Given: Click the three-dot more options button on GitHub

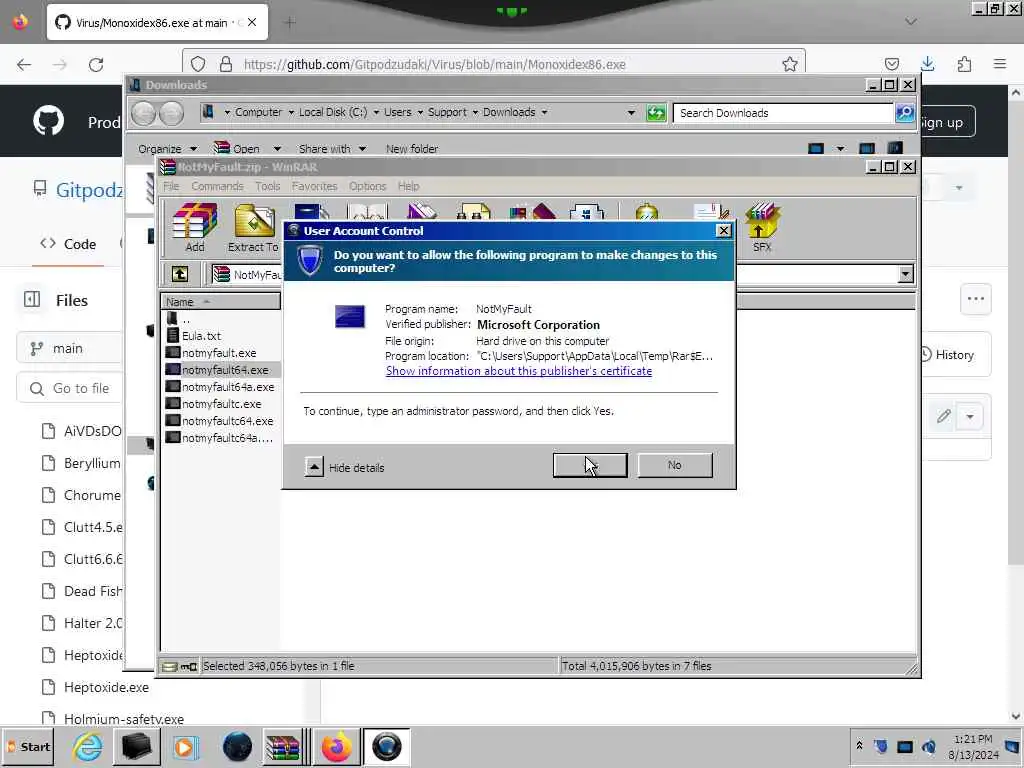Looking at the screenshot, I should click(x=976, y=299).
